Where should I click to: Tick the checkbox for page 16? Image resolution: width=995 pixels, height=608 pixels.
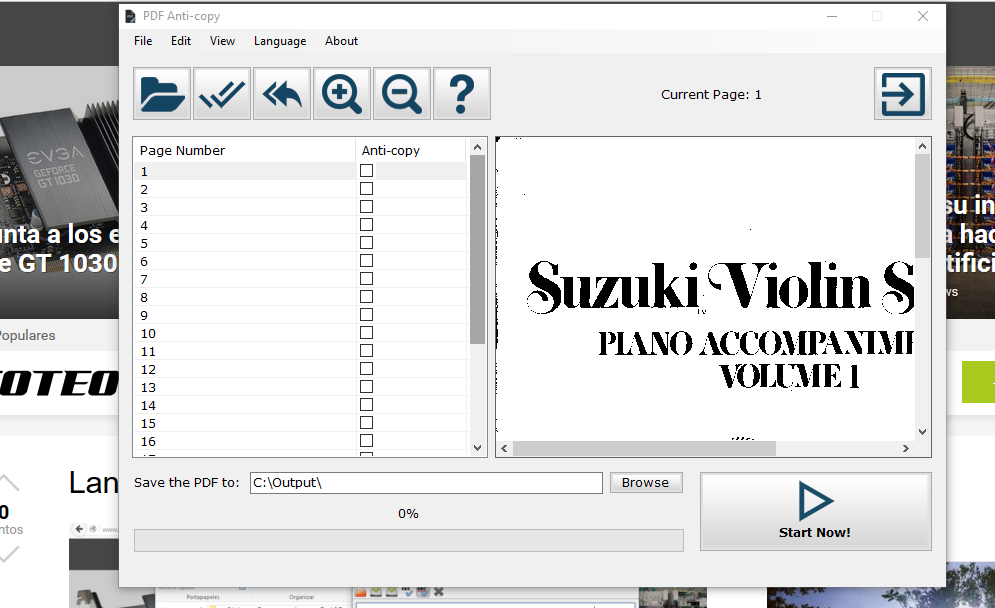tap(366, 440)
